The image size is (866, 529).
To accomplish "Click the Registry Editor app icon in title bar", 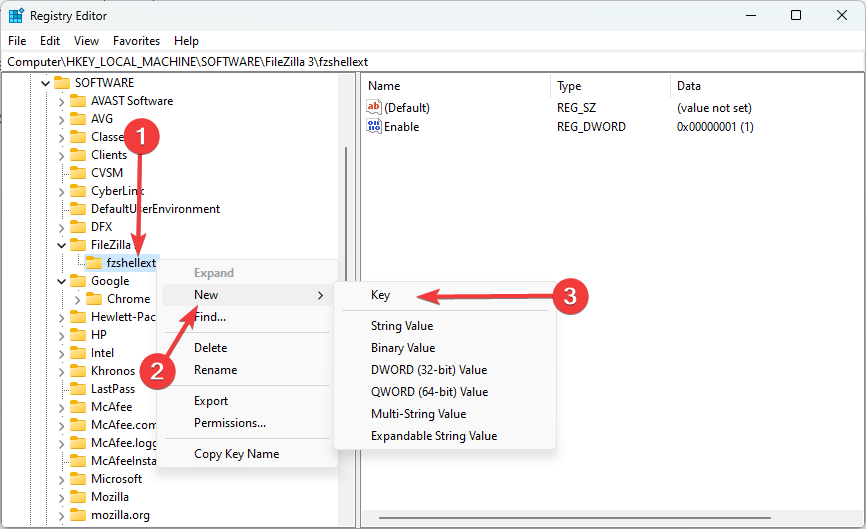I will pyautogui.click(x=16, y=15).
